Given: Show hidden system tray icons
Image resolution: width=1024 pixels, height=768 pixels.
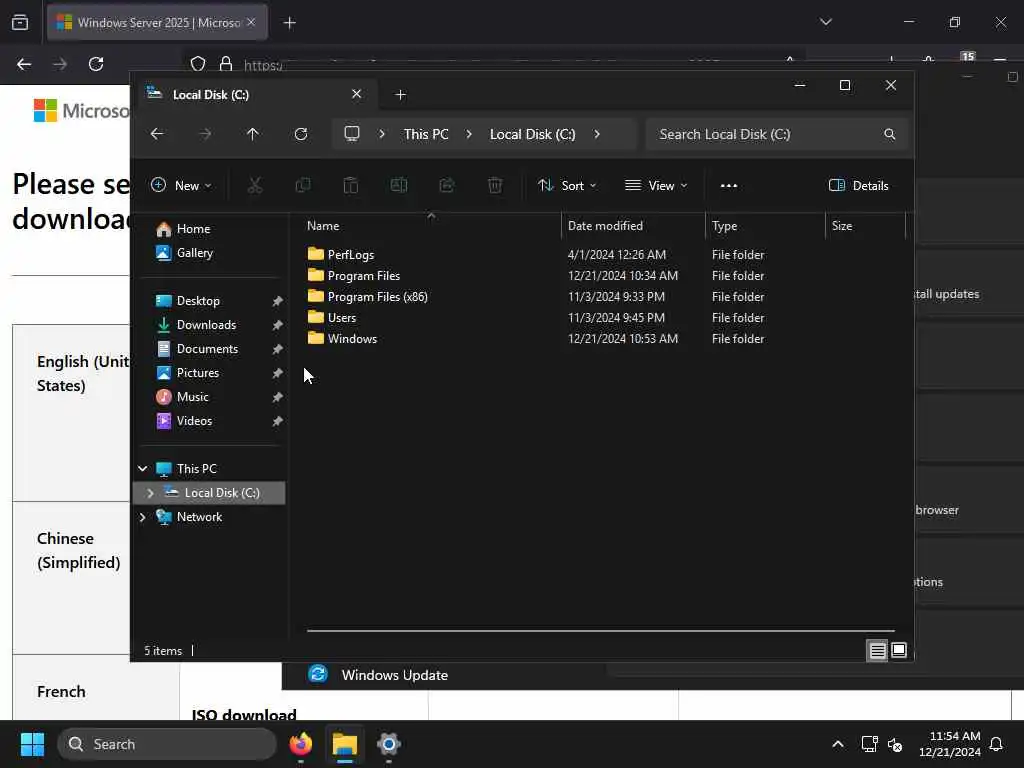Looking at the screenshot, I should [838, 744].
